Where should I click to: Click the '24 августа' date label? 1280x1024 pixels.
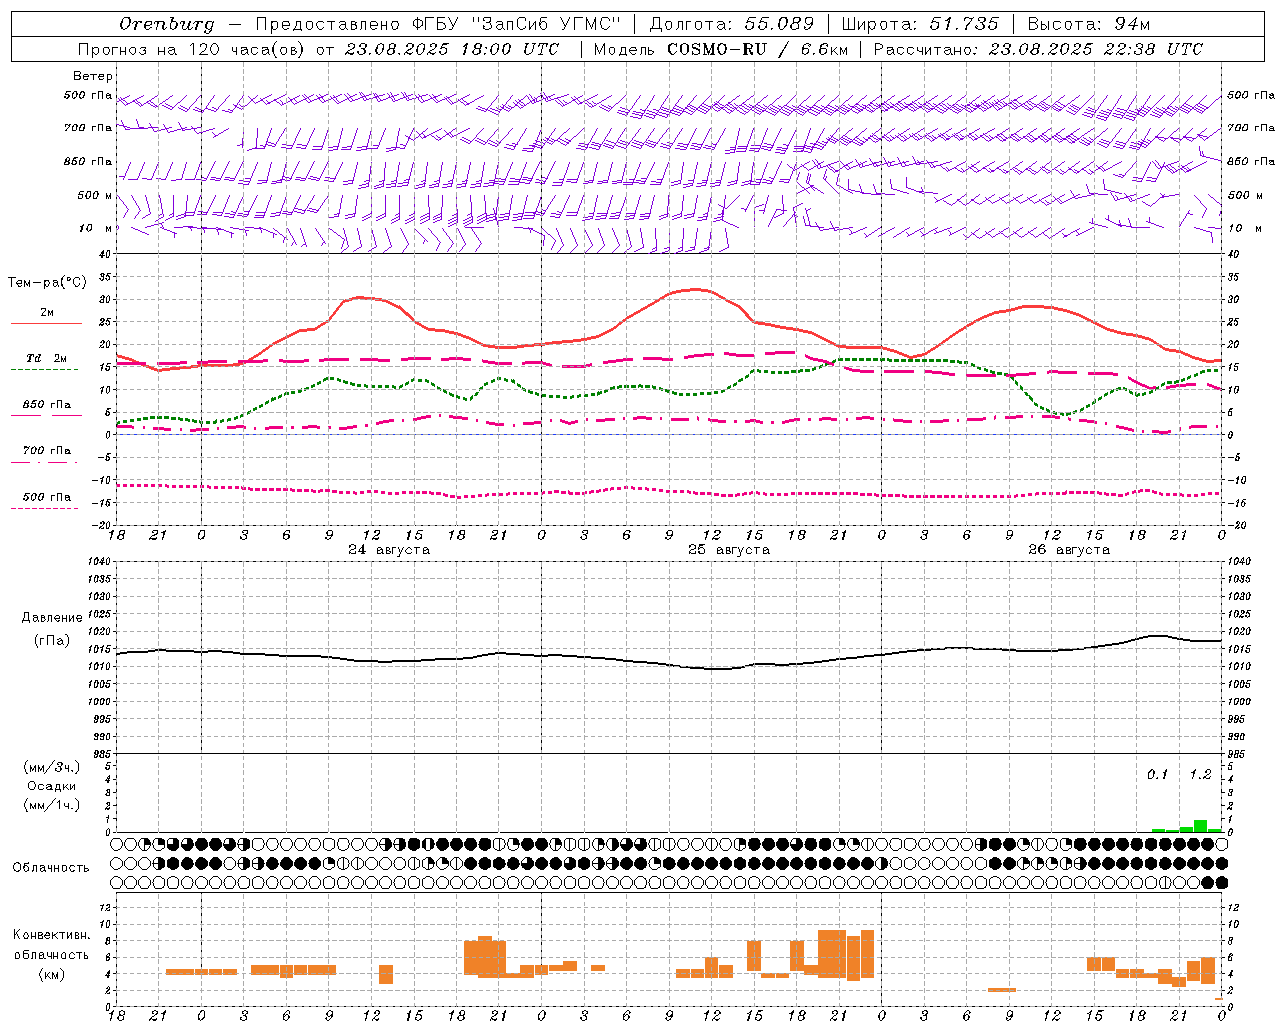[389, 550]
